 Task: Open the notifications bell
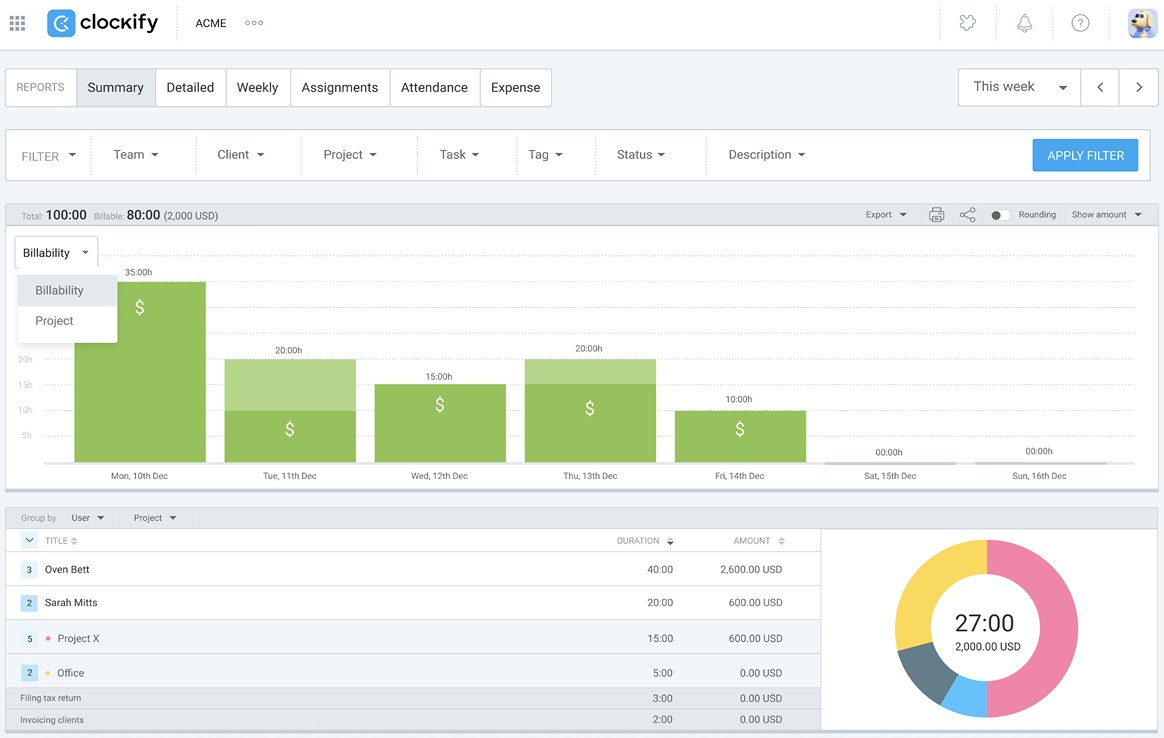coord(1024,23)
